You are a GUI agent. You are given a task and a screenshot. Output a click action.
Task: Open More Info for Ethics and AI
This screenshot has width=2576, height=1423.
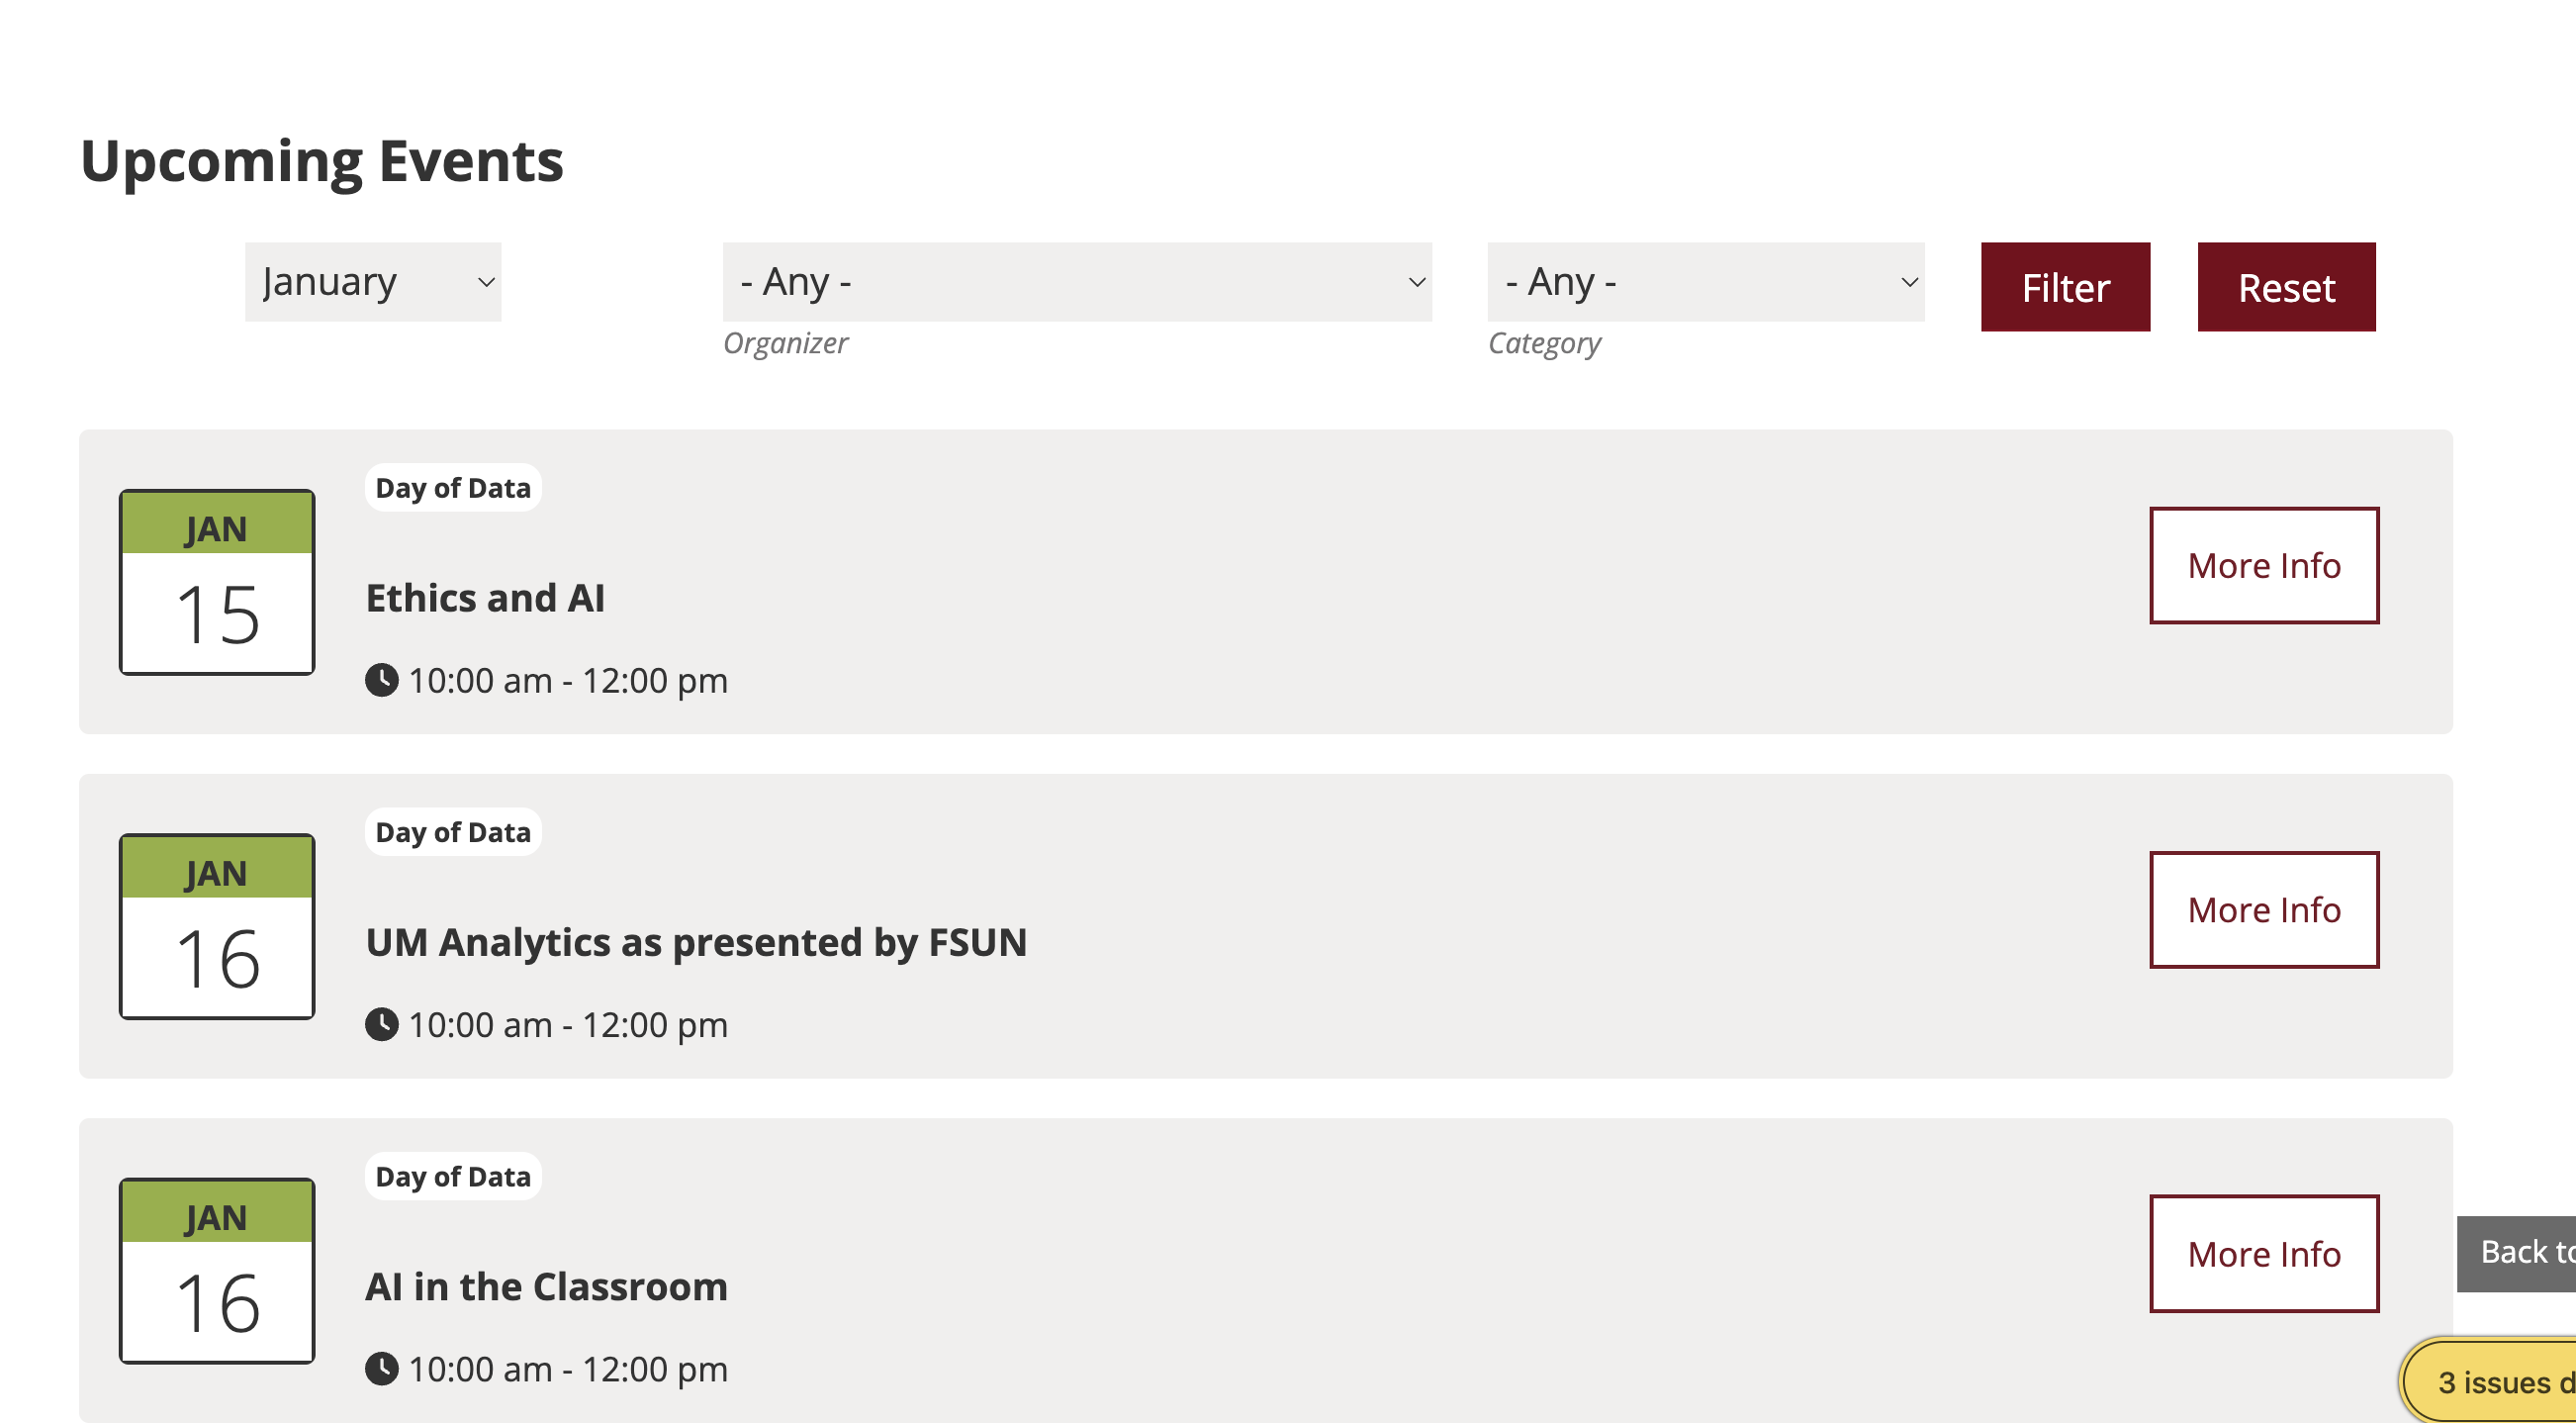(x=2263, y=566)
